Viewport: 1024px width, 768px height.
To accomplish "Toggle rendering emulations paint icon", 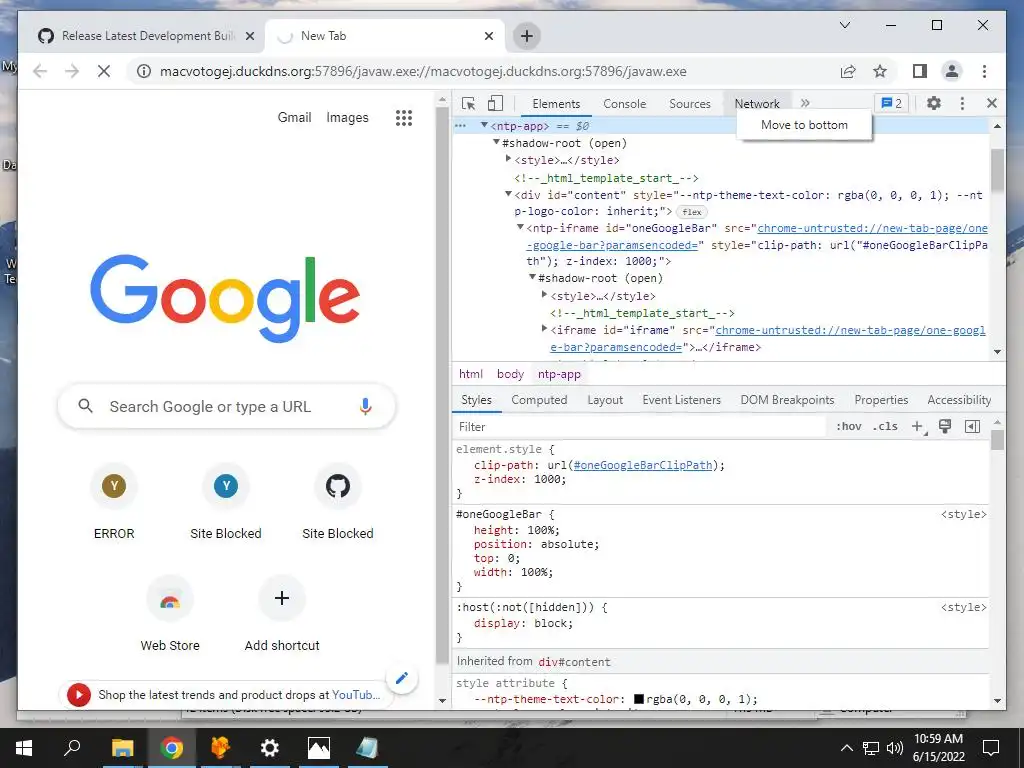I will pyautogui.click(x=944, y=426).
